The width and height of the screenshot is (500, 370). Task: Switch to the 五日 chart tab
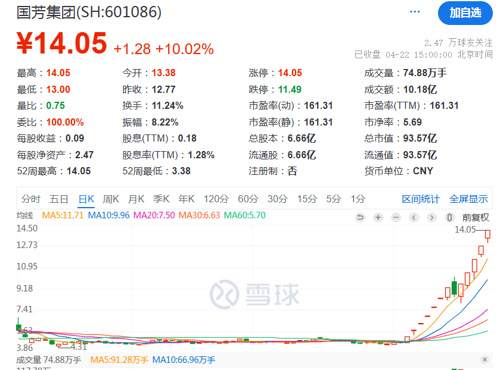(x=59, y=199)
